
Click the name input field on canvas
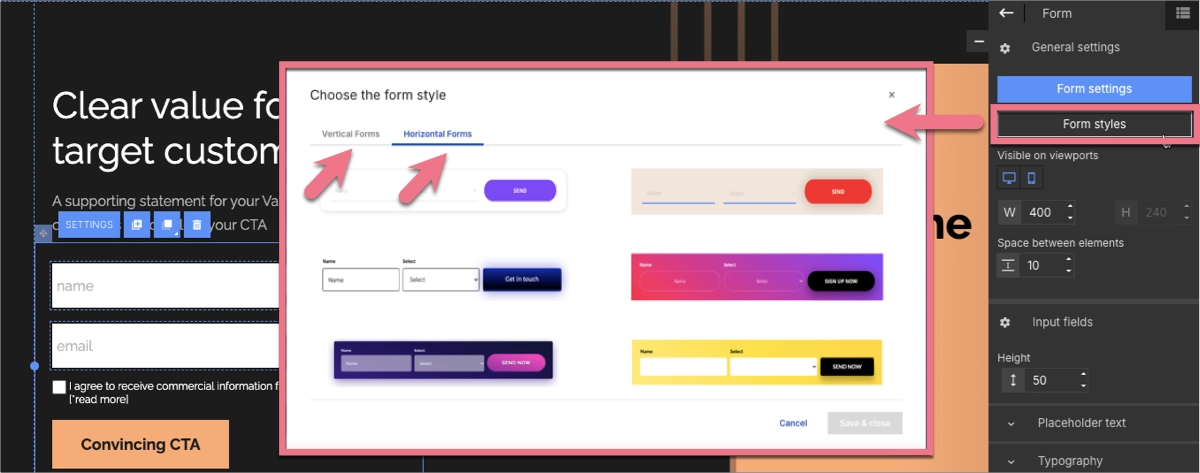click(x=165, y=286)
